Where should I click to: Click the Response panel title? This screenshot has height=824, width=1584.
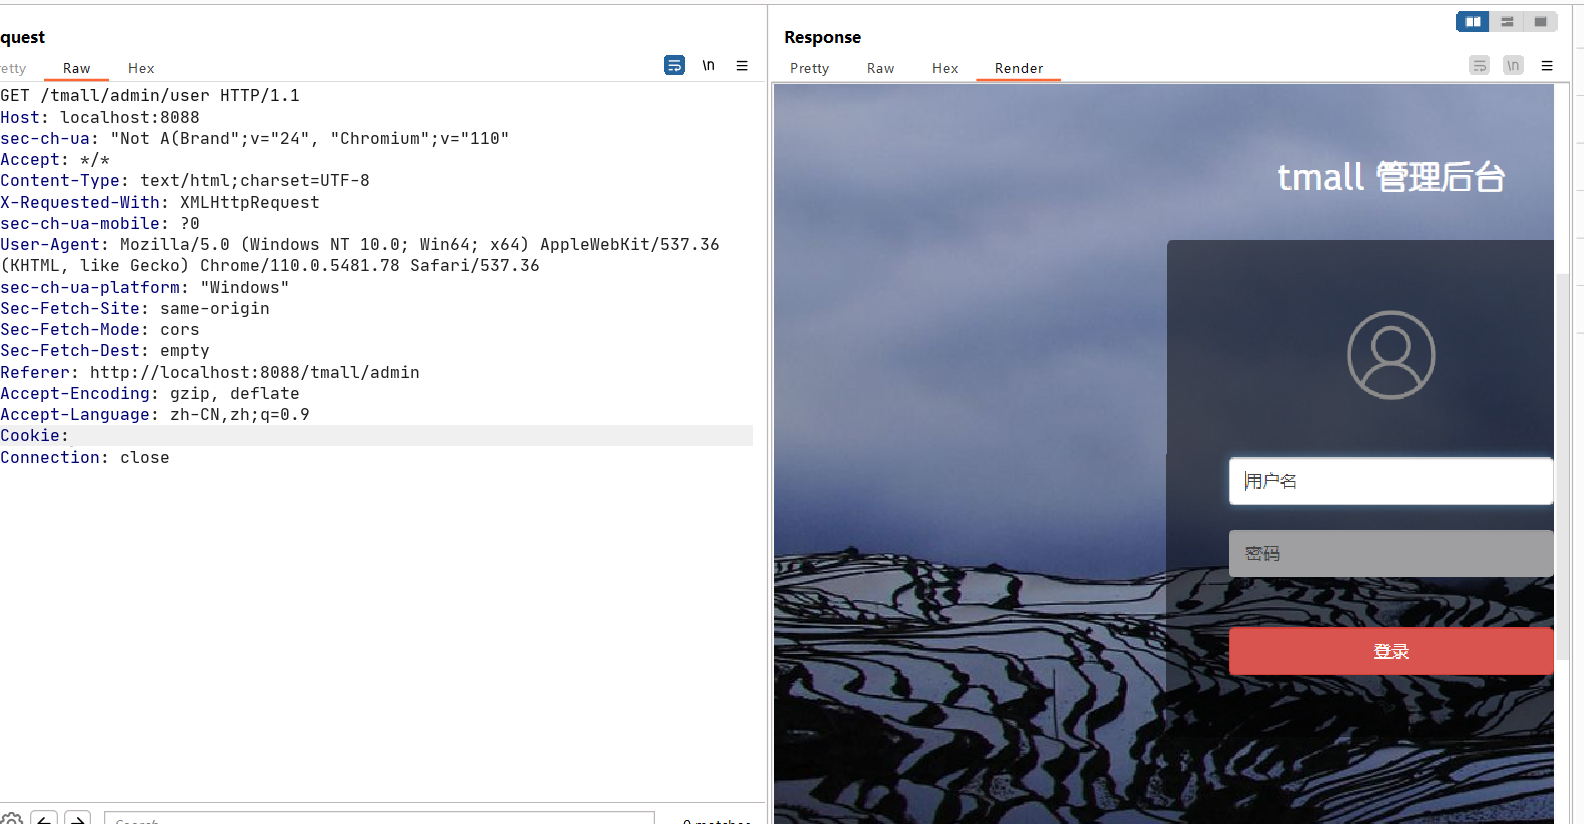click(822, 37)
